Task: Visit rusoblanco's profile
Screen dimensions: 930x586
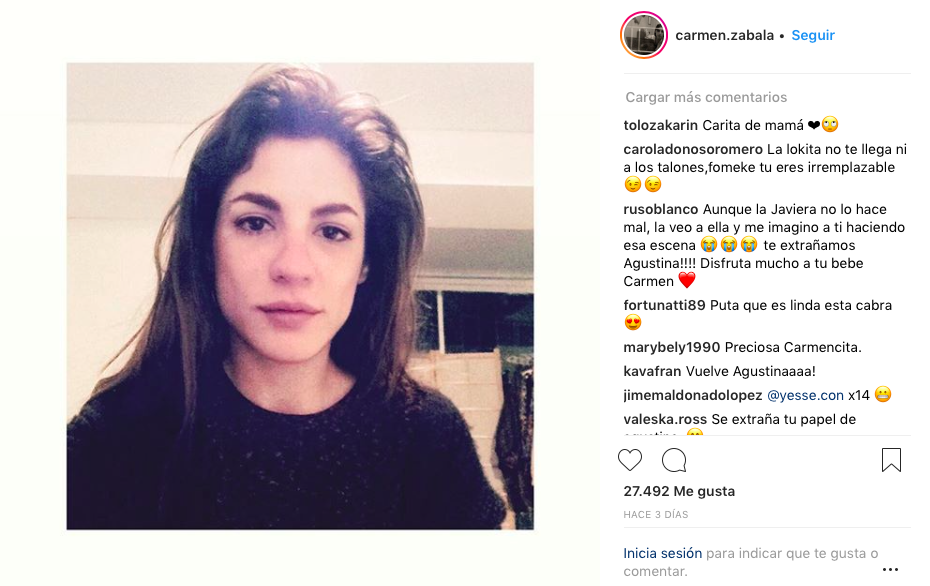Action: pyautogui.click(x=661, y=209)
